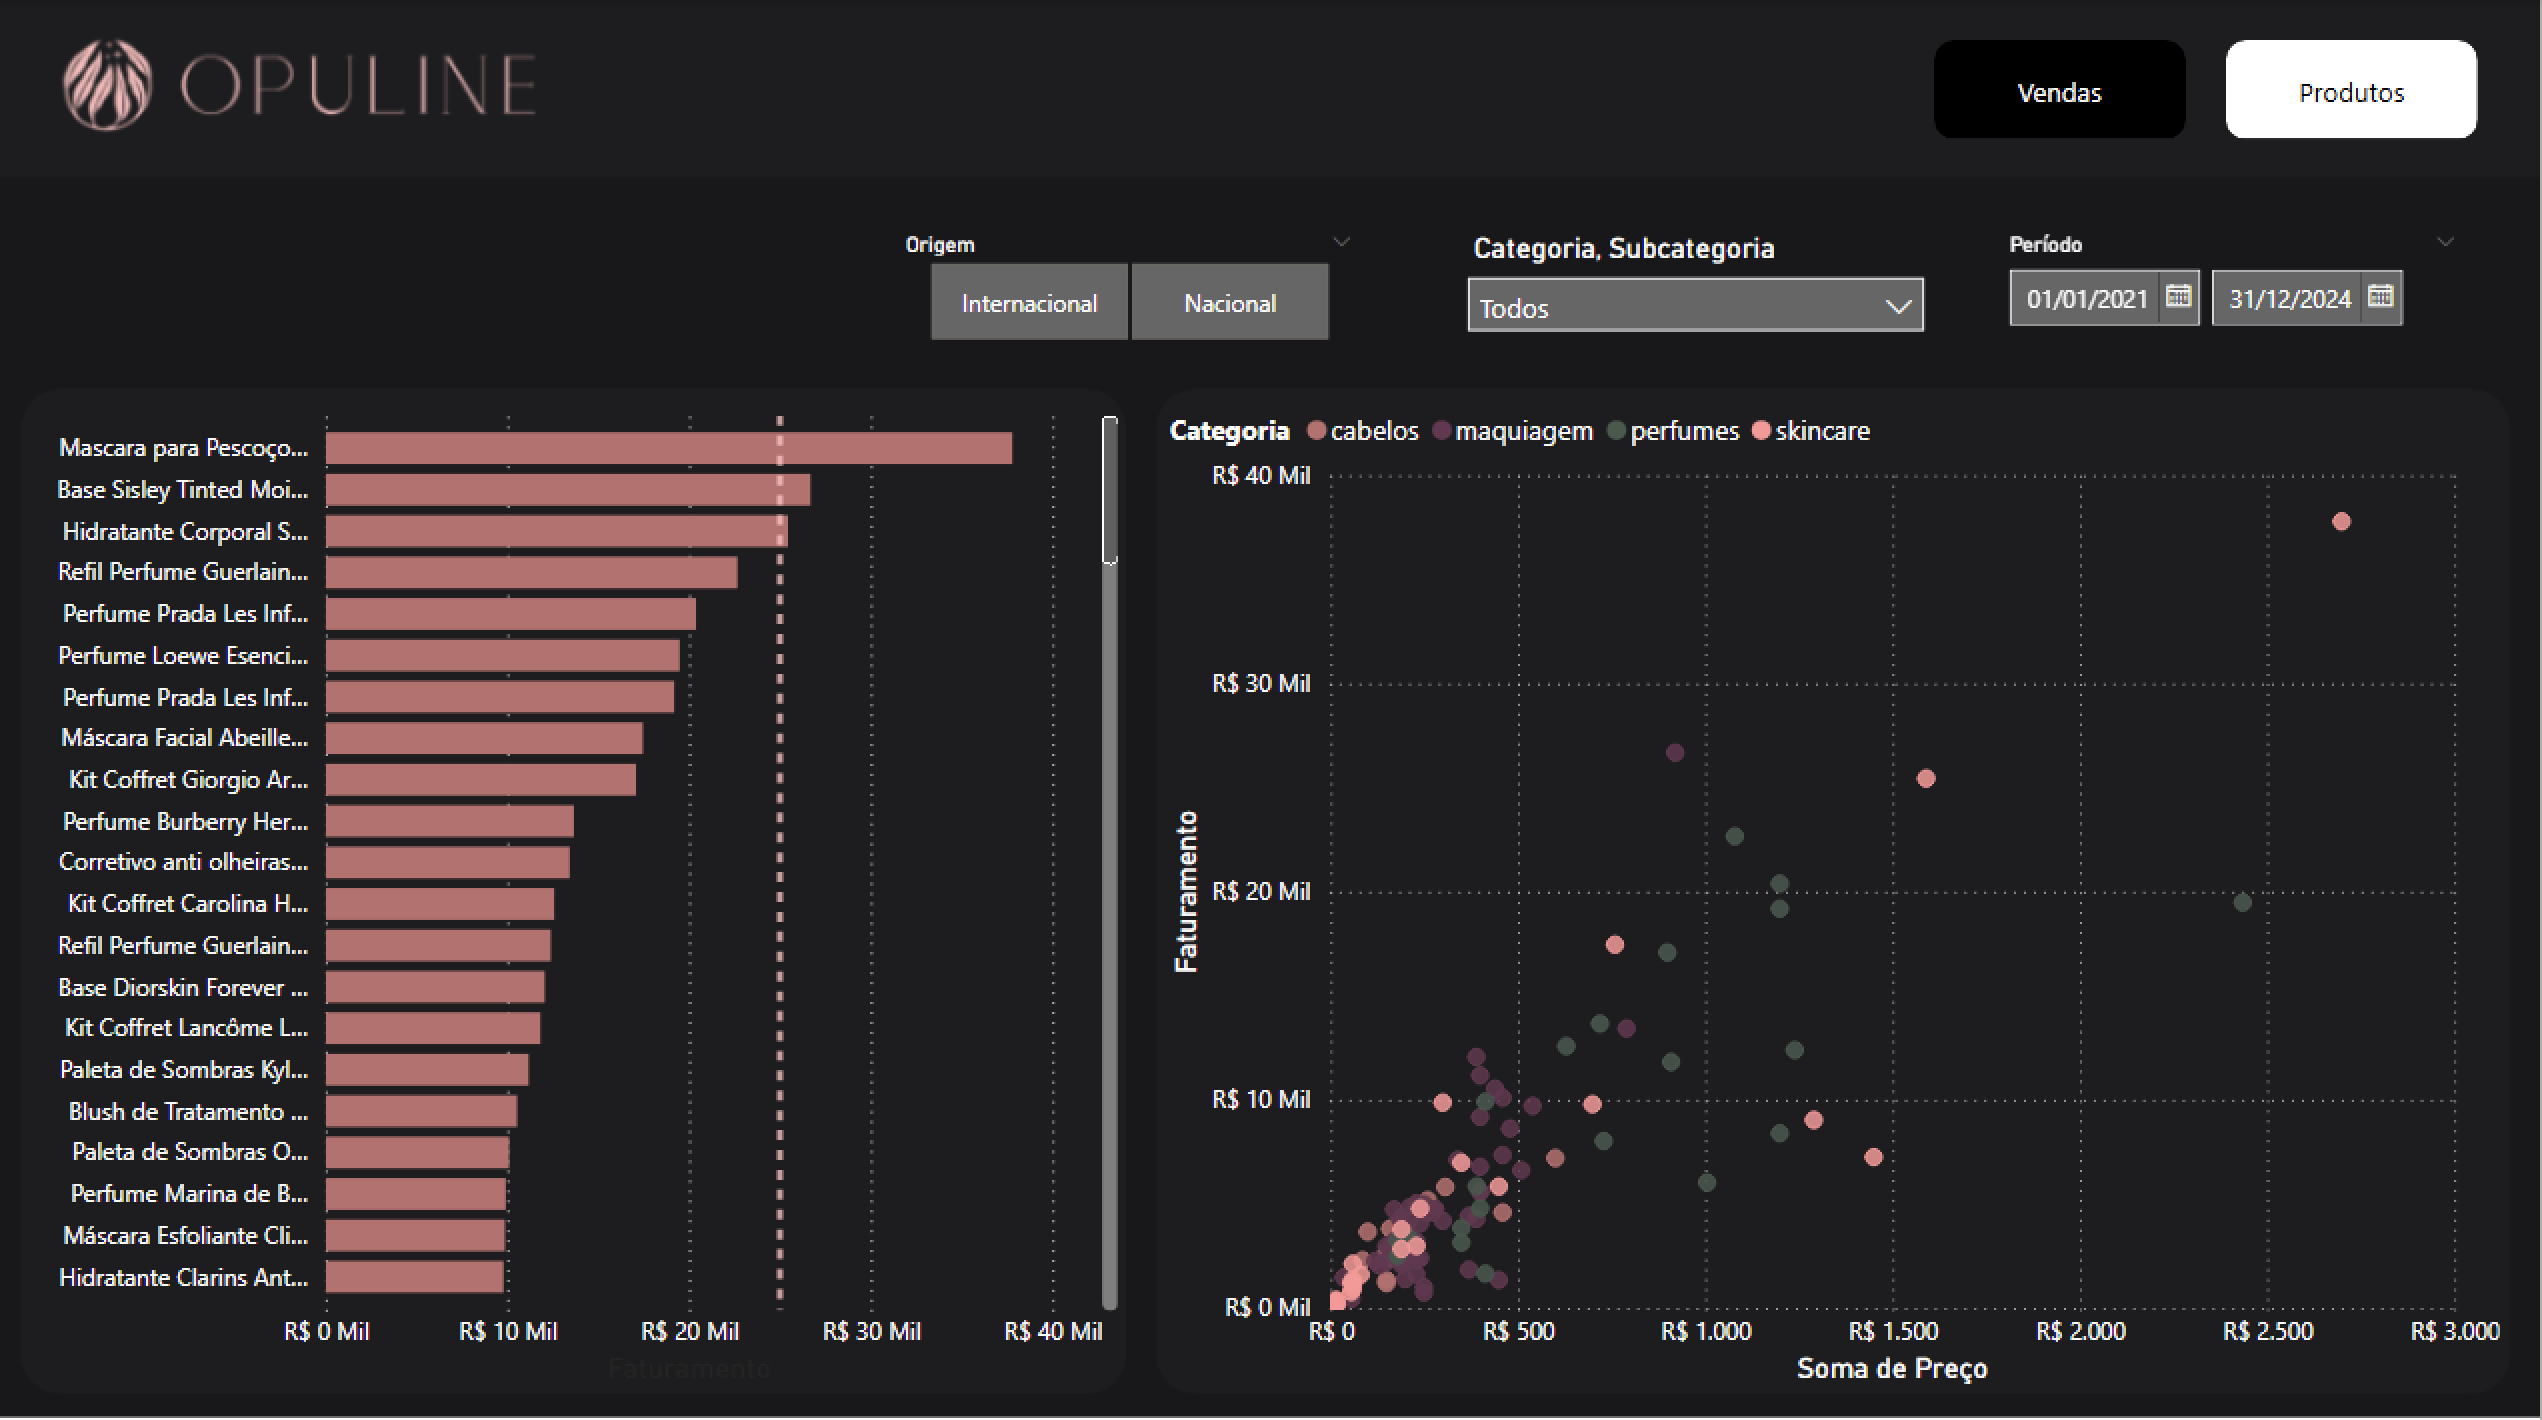Click the Opuline logo icon

(108, 85)
